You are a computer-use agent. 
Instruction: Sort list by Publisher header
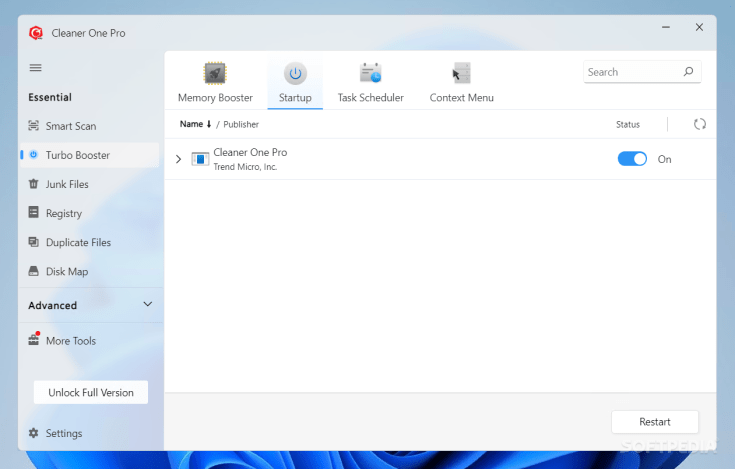pyautogui.click(x=241, y=124)
